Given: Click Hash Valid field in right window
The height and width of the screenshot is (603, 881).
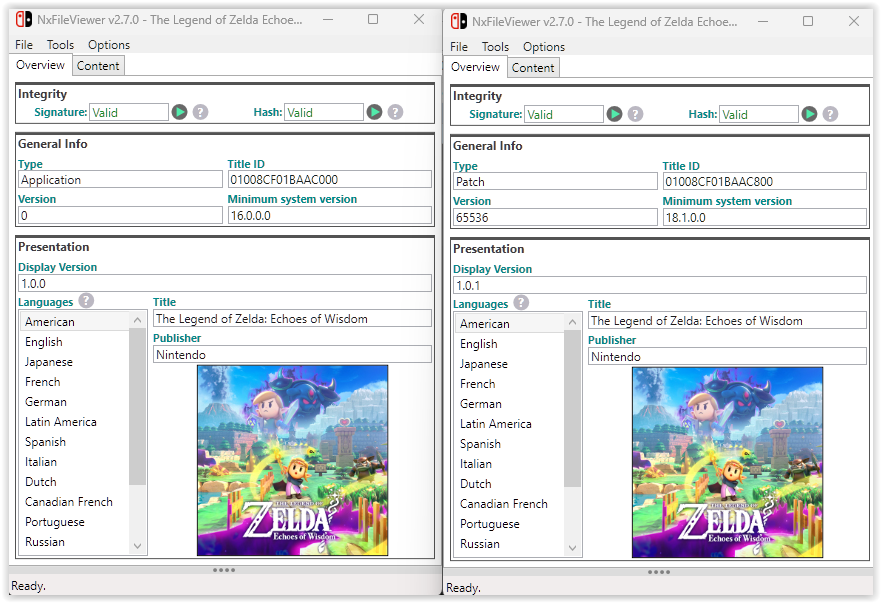Looking at the screenshot, I should pos(759,115).
